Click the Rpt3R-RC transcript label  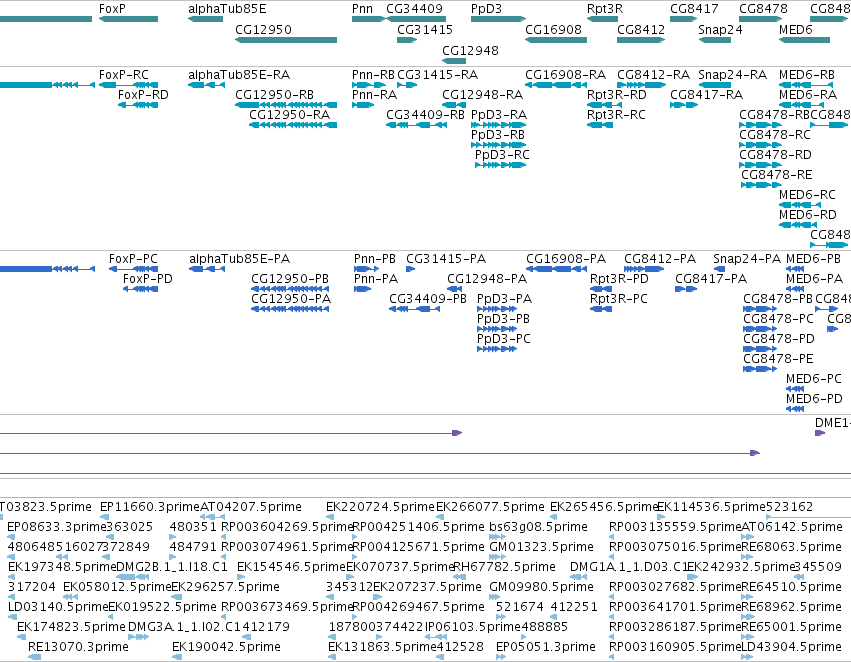(616, 114)
